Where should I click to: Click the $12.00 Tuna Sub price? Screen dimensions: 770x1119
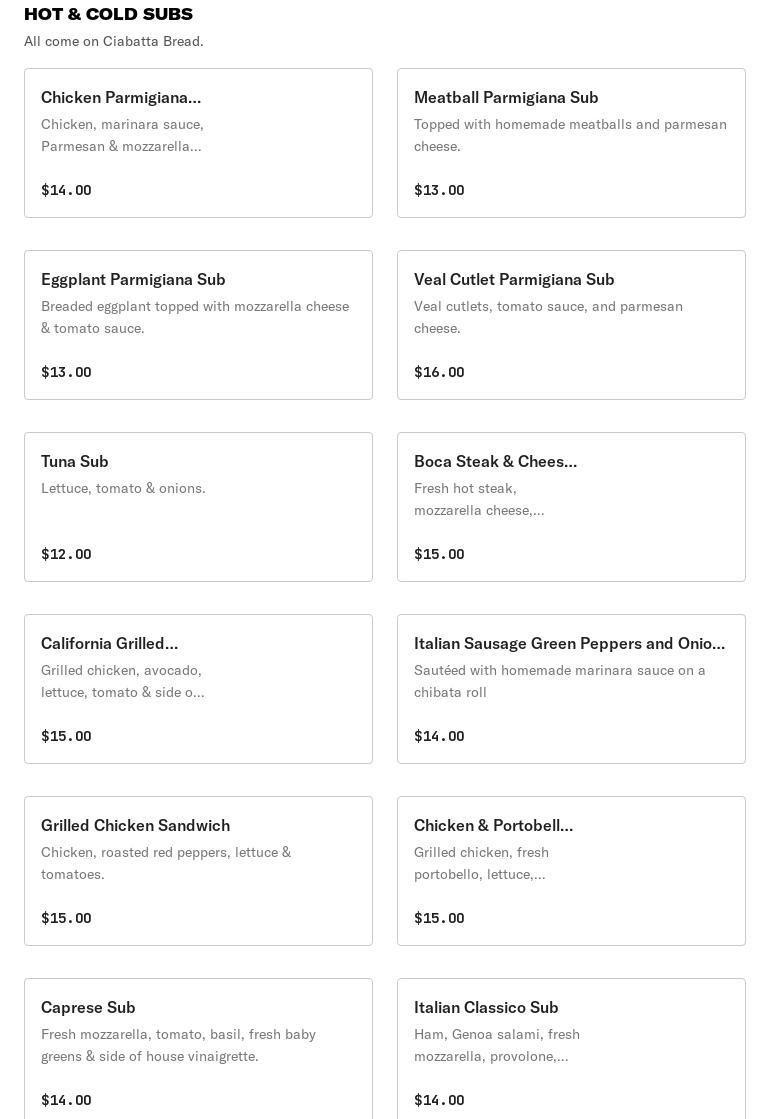pyautogui.click(x=66, y=554)
